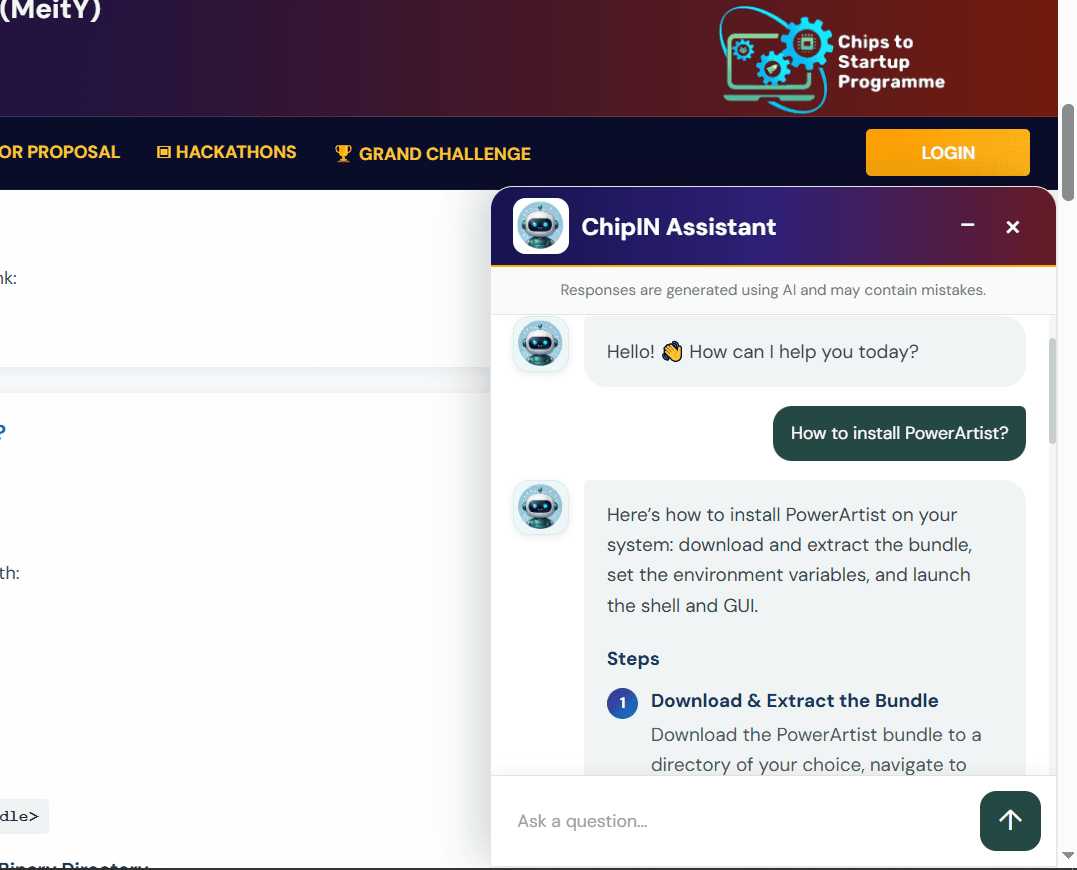The width and height of the screenshot is (1077, 870).
Task: Click the robot avatar beside the install answer
Action: tap(541, 507)
